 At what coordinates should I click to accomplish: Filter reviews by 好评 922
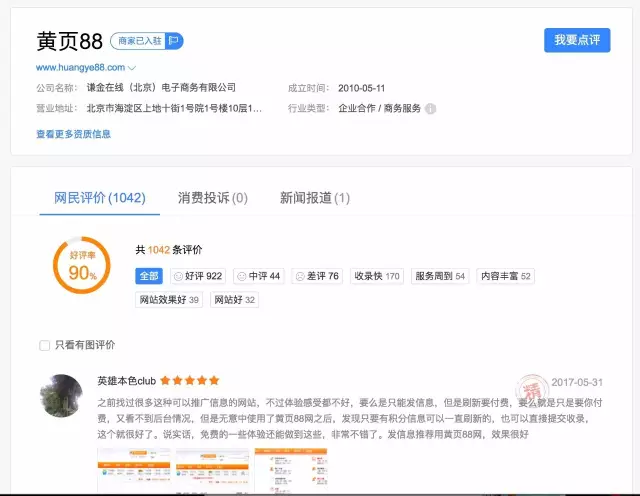point(198,276)
